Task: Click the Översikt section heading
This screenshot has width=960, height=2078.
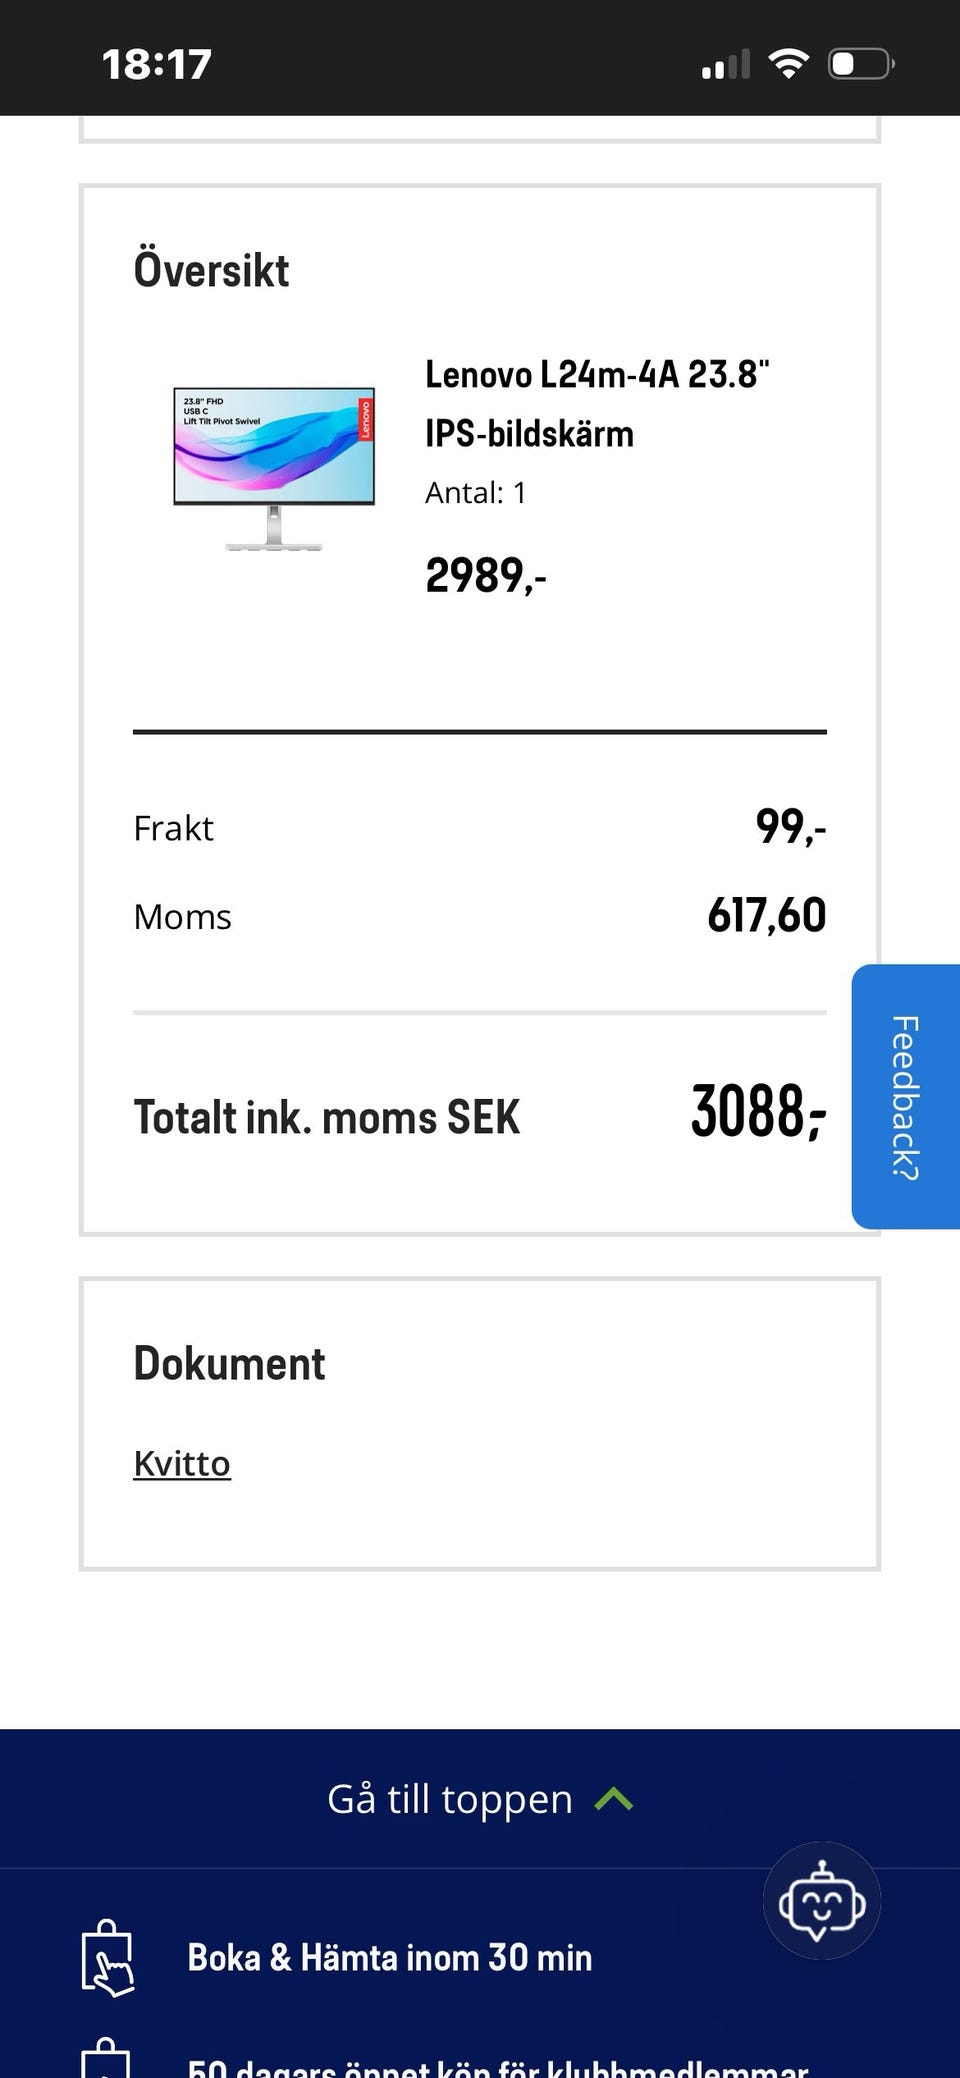Action: (211, 270)
